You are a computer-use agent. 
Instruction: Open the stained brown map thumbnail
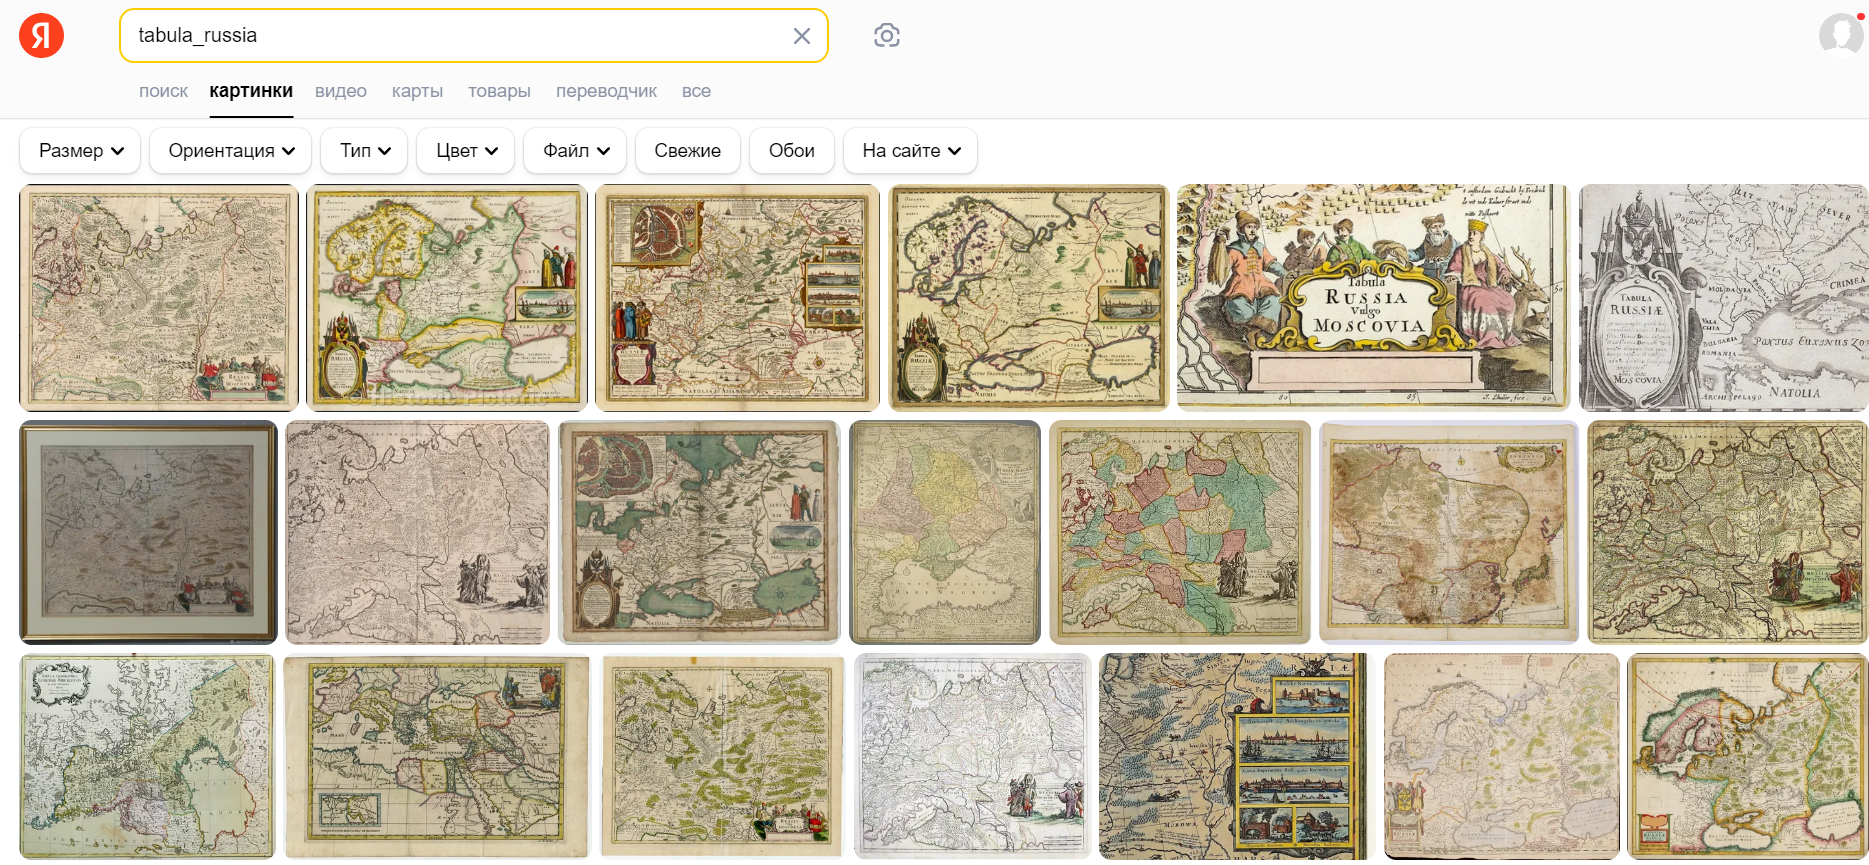(x=1449, y=532)
